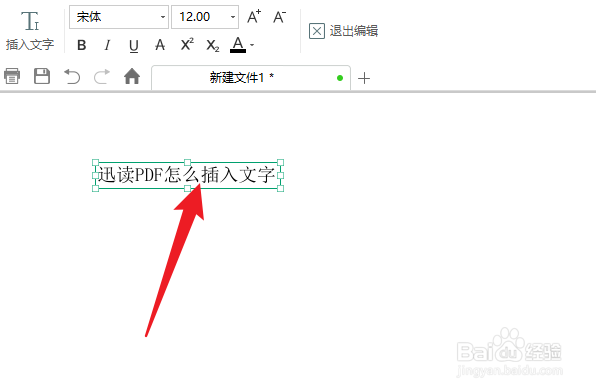Toggle italic formatting
The width and height of the screenshot is (596, 391).
tap(107, 45)
